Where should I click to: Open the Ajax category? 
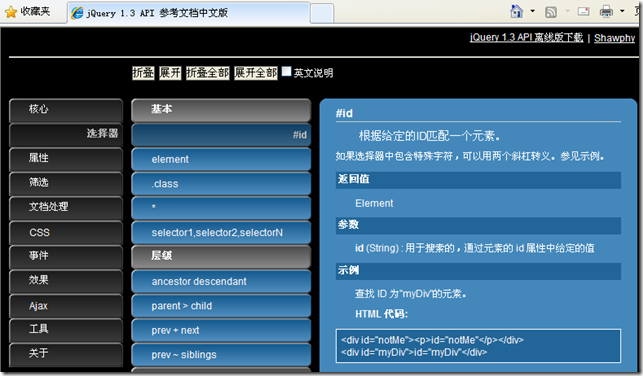coord(66,306)
